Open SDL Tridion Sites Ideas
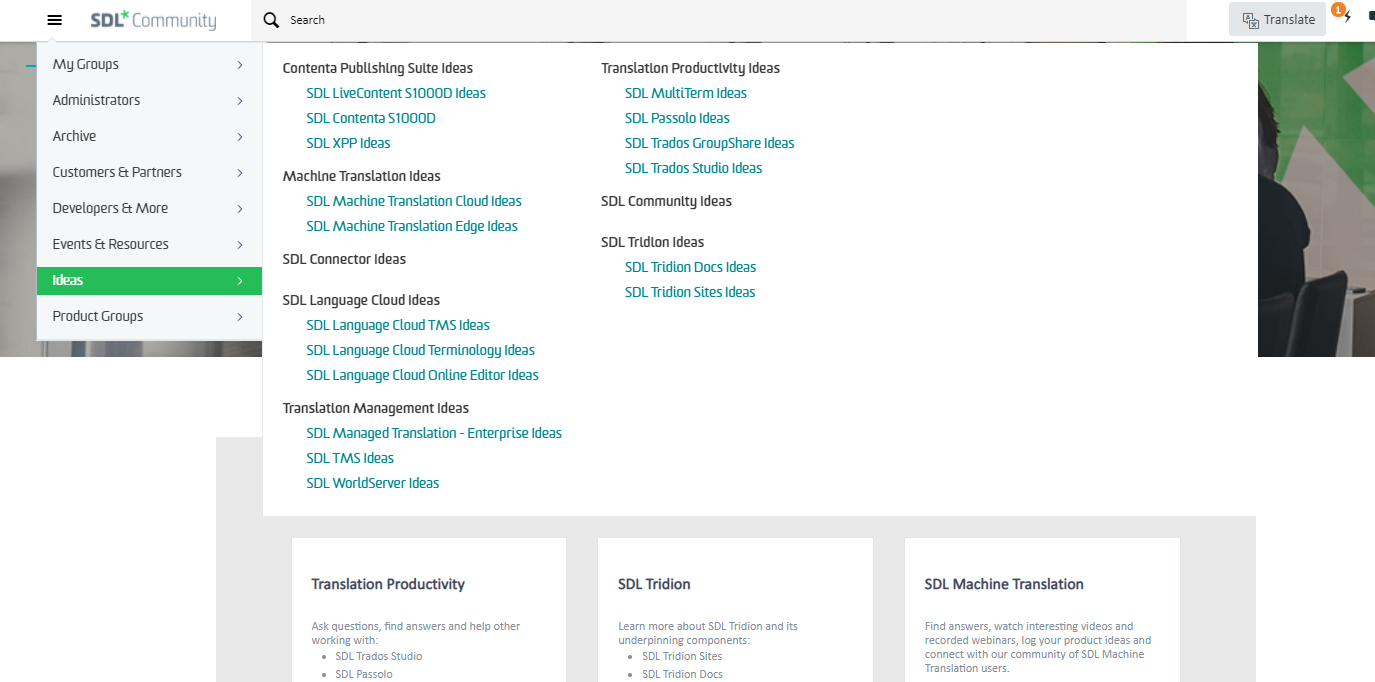The image size is (1375, 682). click(690, 292)
